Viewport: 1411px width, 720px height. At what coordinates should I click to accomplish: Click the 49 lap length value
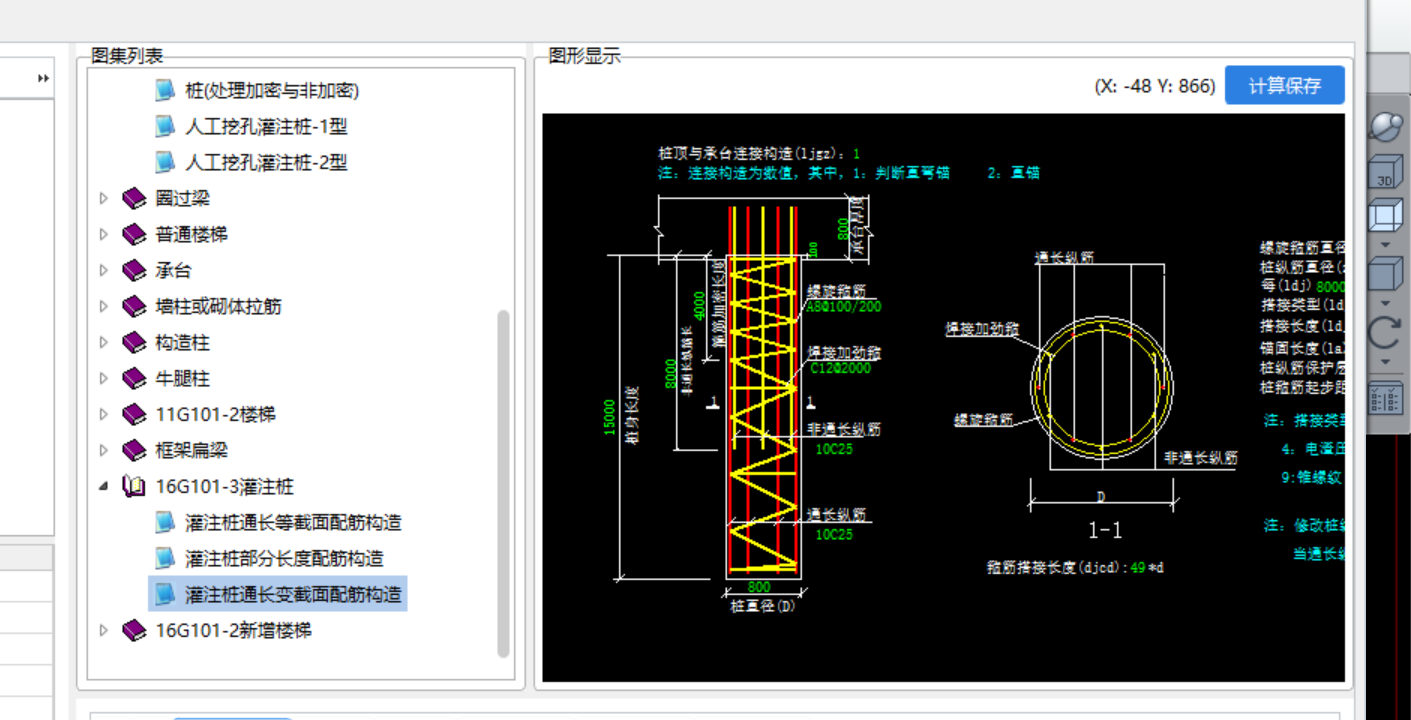pyautogui.click(x=1136, y=568)
